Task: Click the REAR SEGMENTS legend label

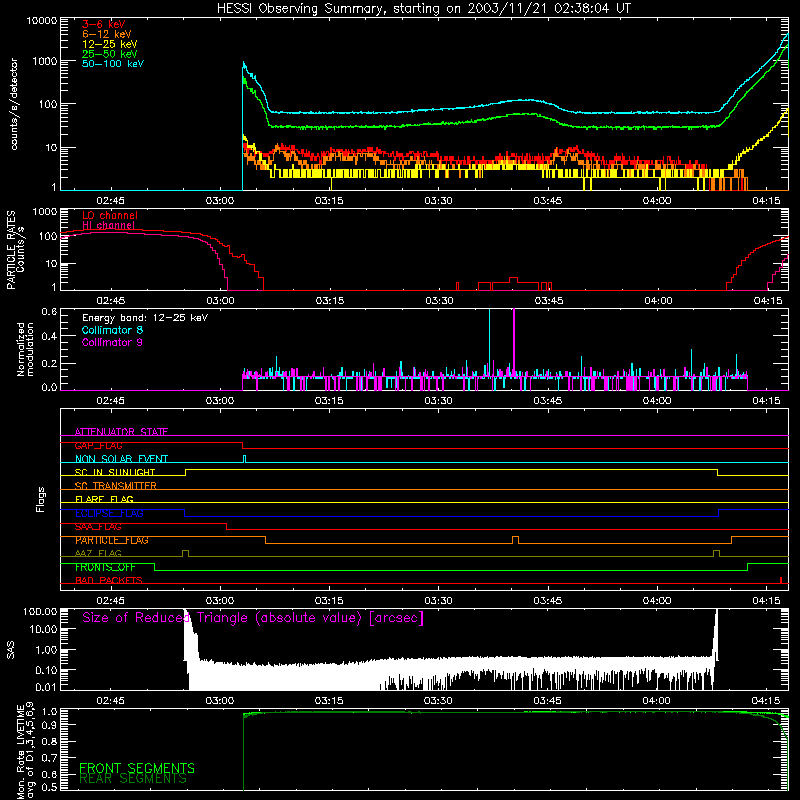Action: [x=133, y=779]
